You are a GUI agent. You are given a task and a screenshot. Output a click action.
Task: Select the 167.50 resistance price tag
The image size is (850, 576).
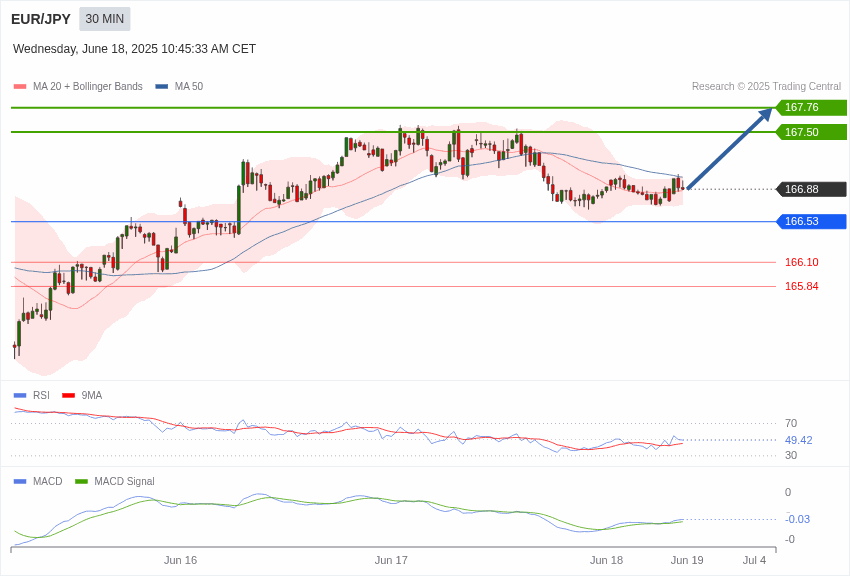click(x=811, y=132)
